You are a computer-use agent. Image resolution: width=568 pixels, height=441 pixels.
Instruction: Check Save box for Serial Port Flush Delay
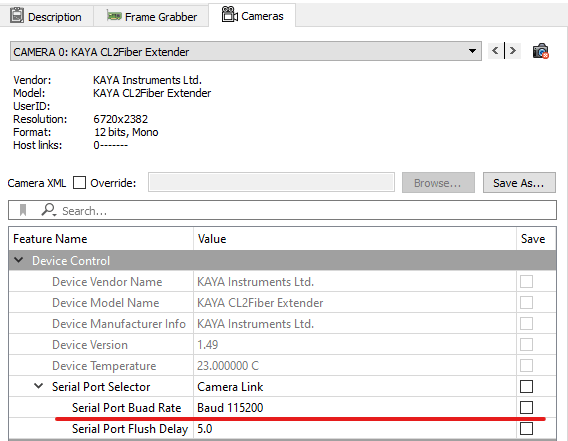coord(526,429)
